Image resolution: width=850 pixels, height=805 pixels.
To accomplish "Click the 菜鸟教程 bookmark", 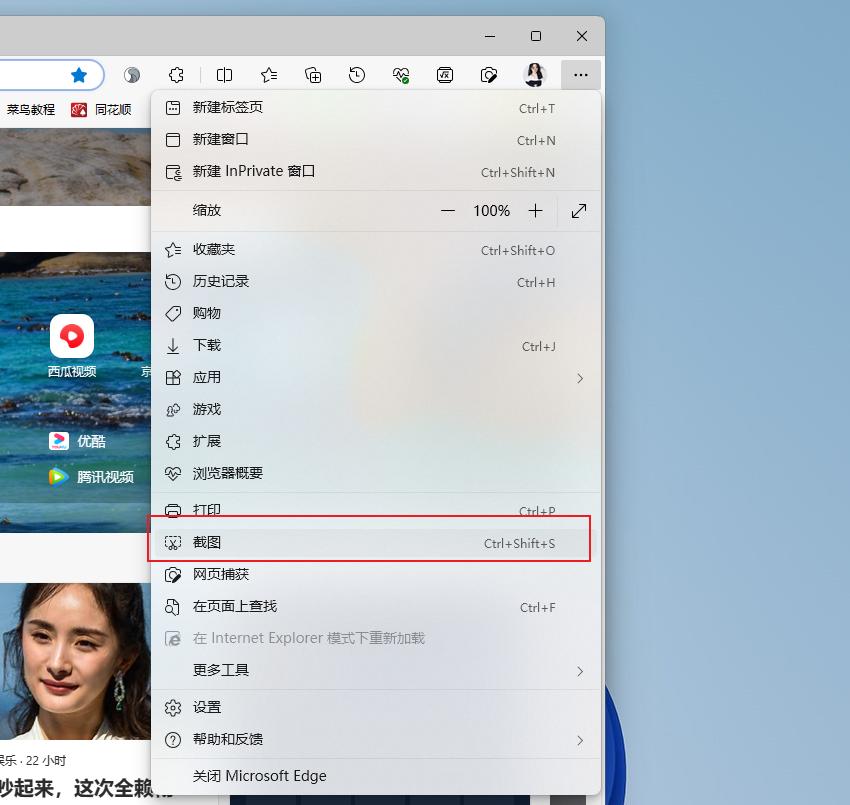I will [32, 110].
